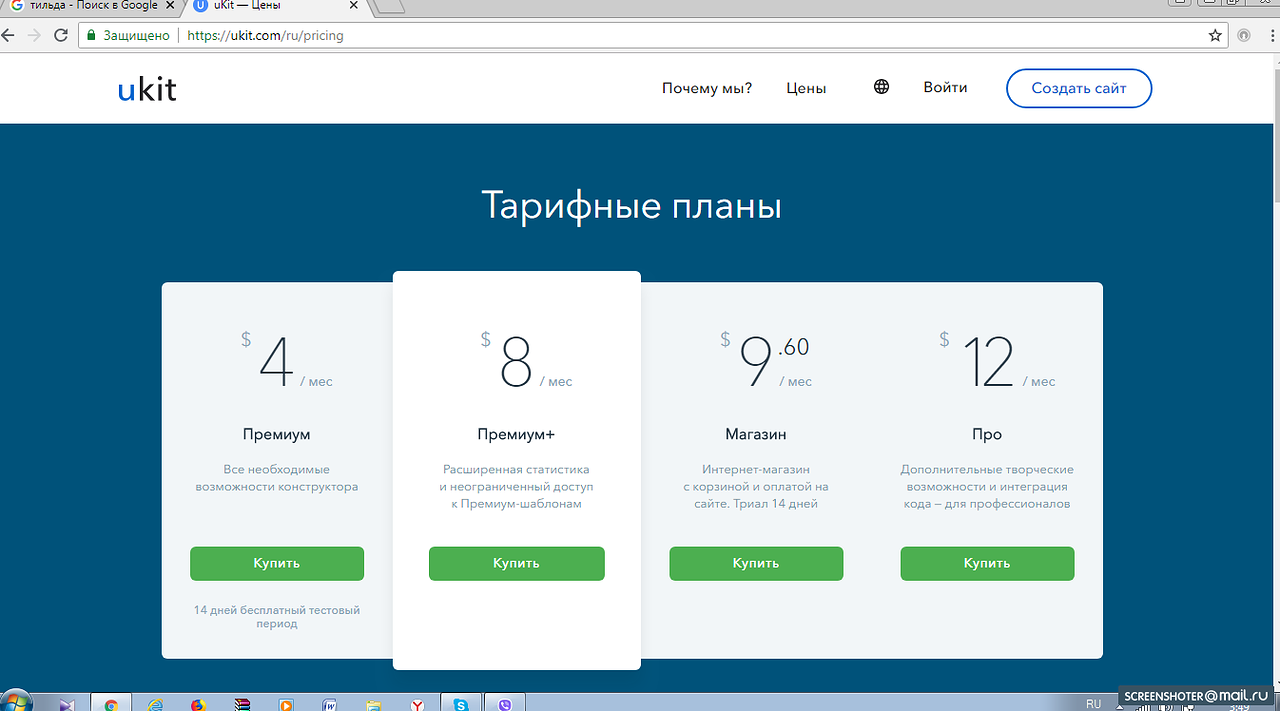
Task: Click the Тарифные планы heading
Action: click(631, 206)
